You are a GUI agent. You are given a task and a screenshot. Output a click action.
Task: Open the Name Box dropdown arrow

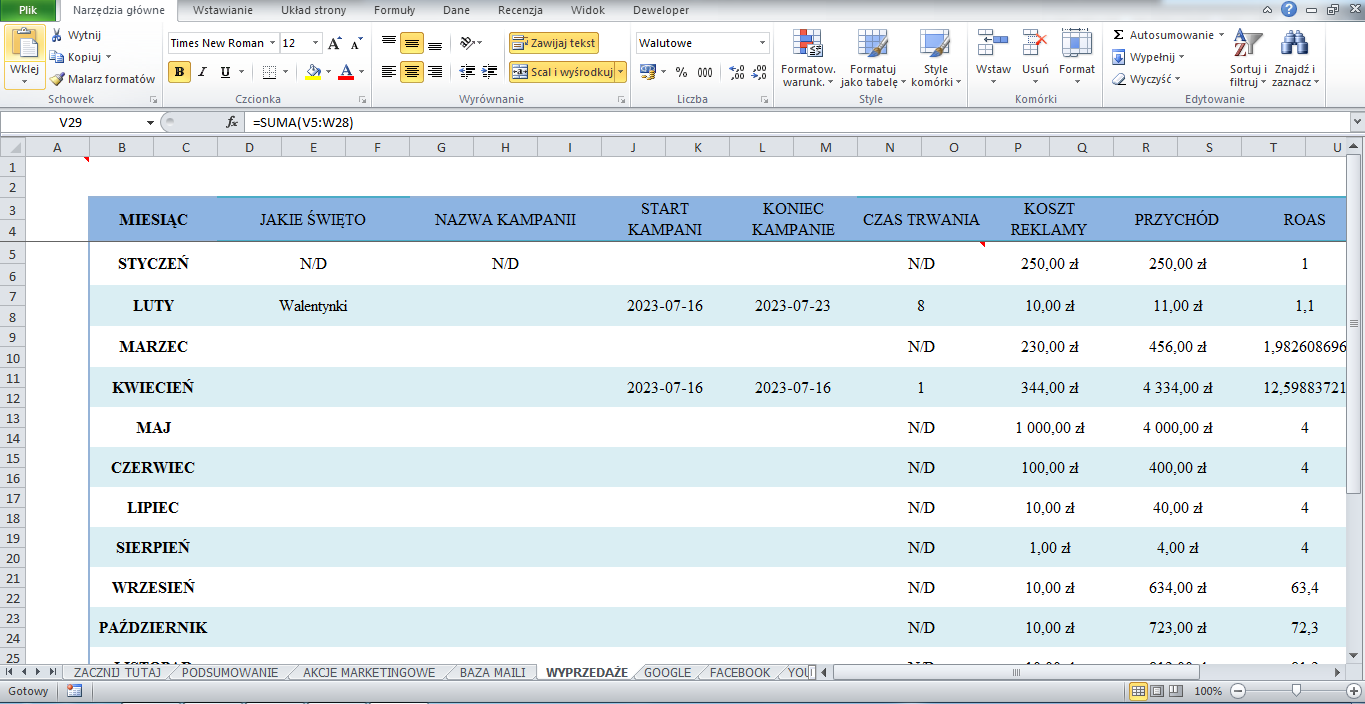tap(151, 122)
